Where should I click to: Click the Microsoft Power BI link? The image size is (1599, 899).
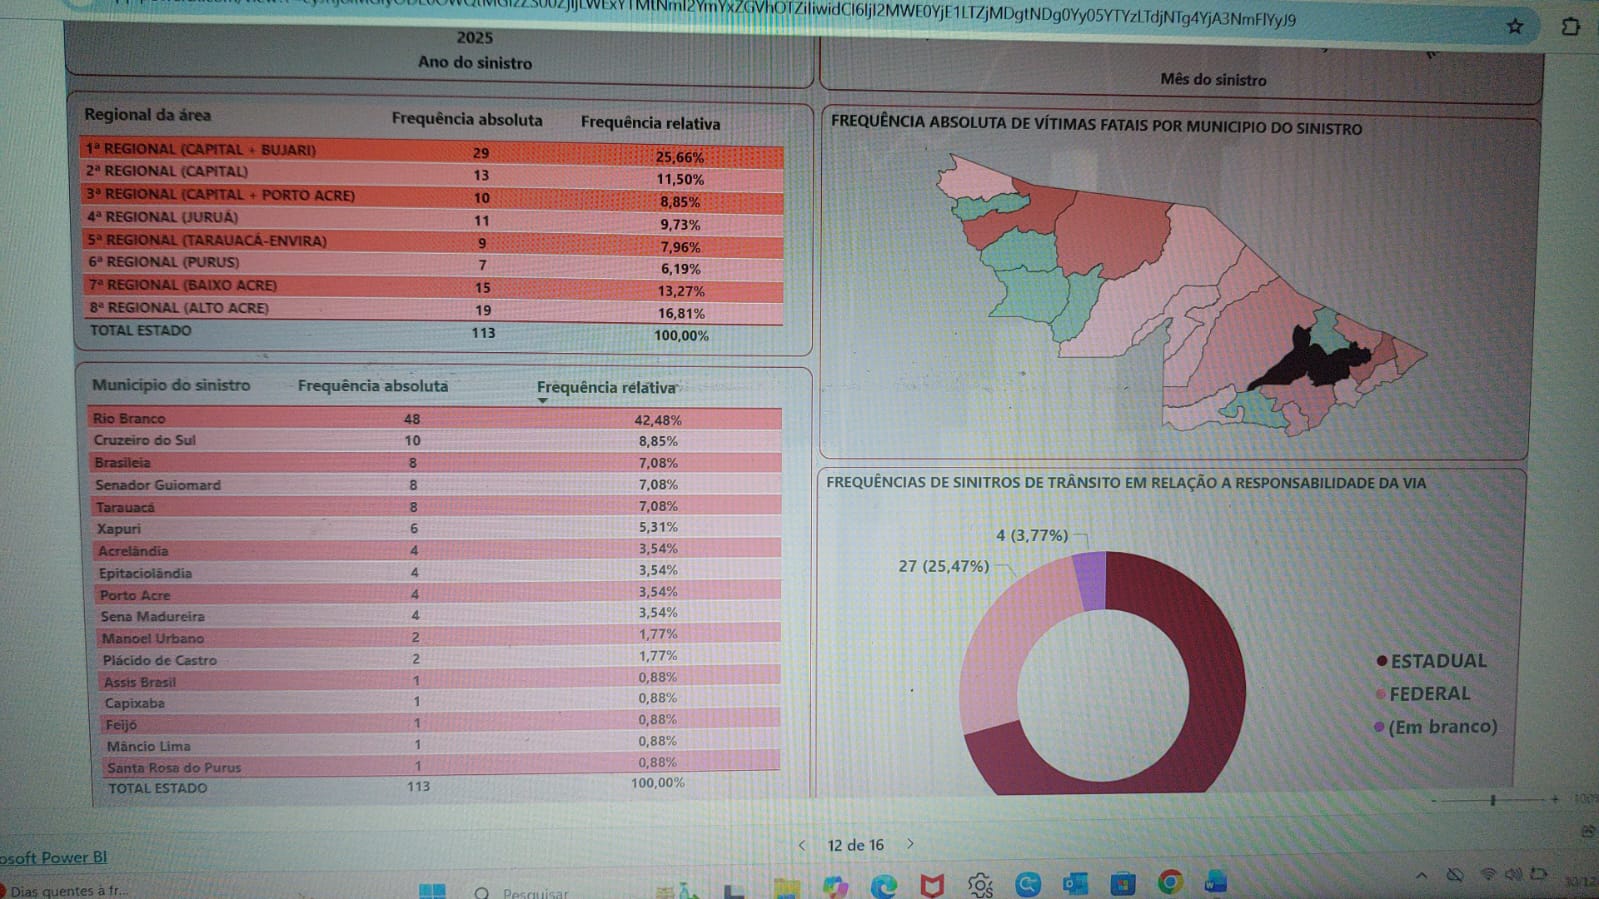(54, 858)
